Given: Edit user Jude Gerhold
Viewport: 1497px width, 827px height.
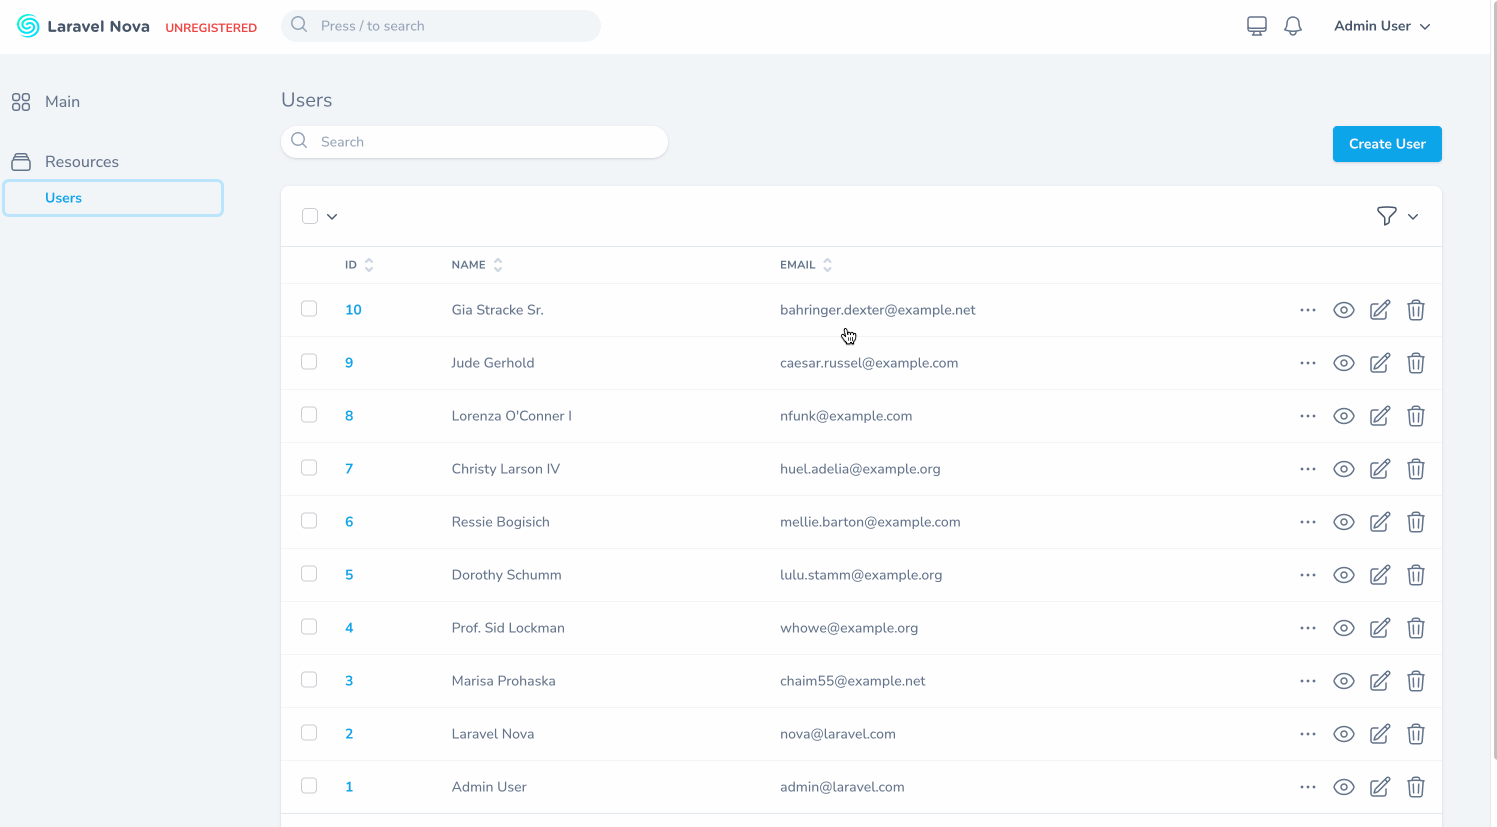Looking at the screenshot, I should pos(1380,363).
